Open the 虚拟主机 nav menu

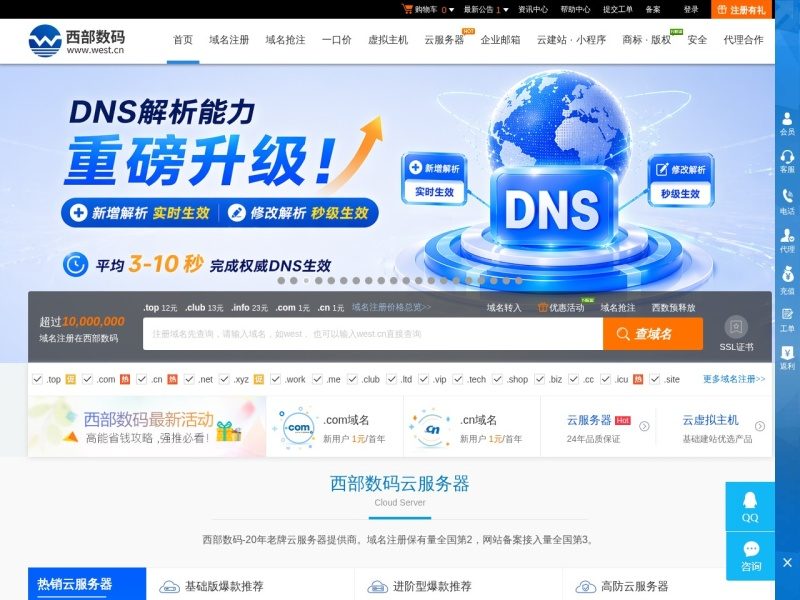click(x=388, y=40)
